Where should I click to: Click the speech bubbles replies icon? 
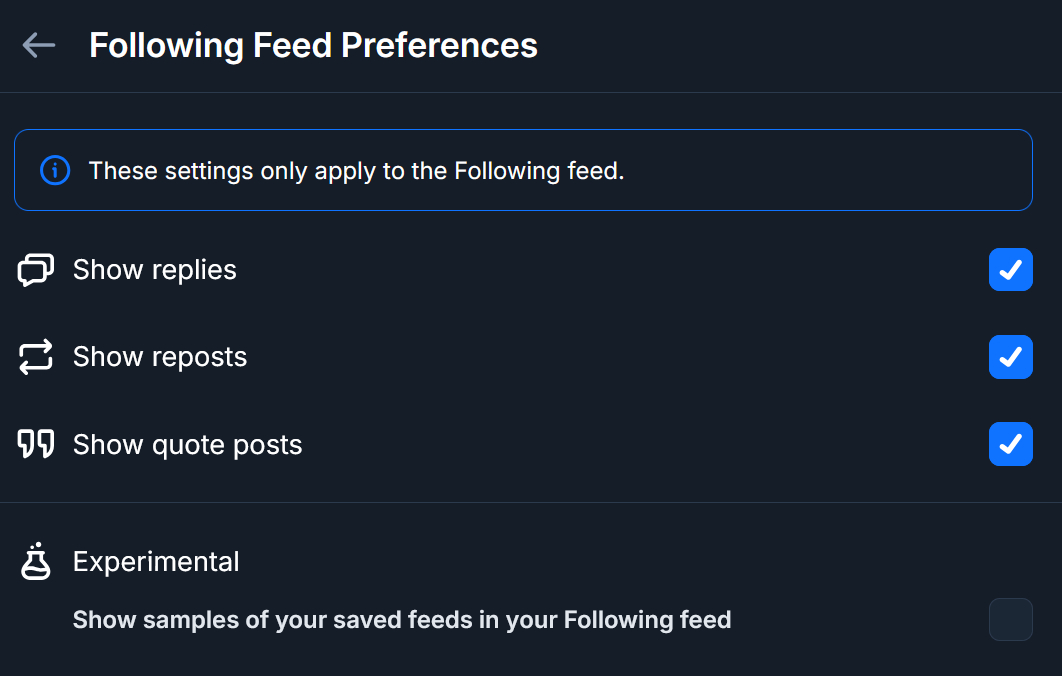pyautogui.click(x=36, y=270)
